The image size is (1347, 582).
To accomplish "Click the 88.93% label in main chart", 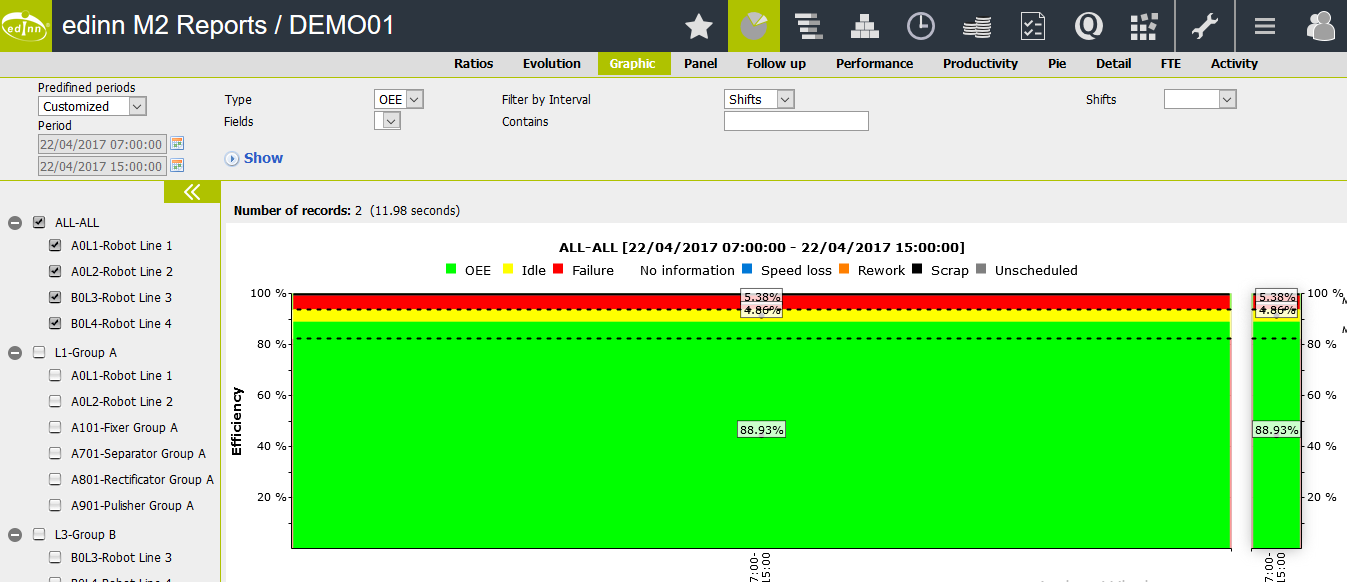I will pyautogui.click(x=762, y=430).
